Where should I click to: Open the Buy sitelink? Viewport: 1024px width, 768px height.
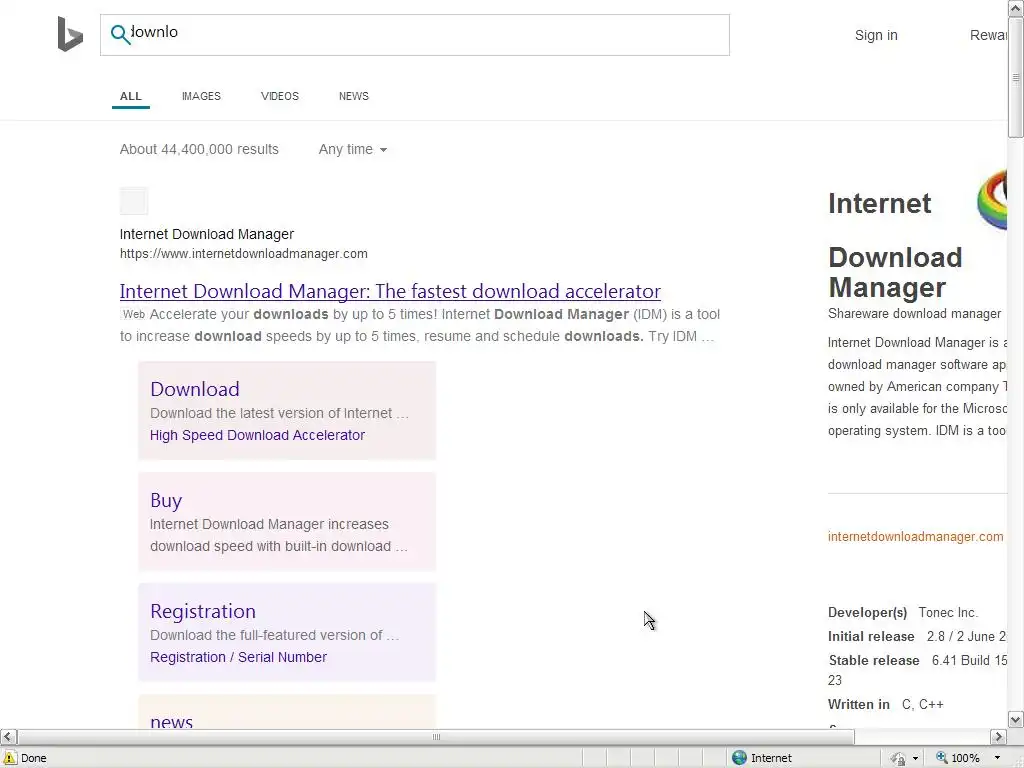click(x=166, y=501)
